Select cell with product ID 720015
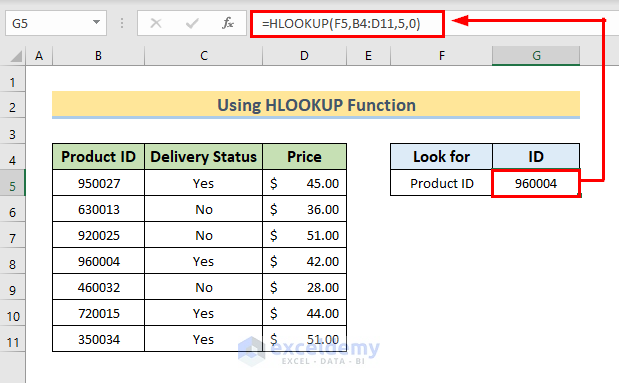Image resolution: width=619 pixels, height=383 pixels. click(x=98, y=314)
